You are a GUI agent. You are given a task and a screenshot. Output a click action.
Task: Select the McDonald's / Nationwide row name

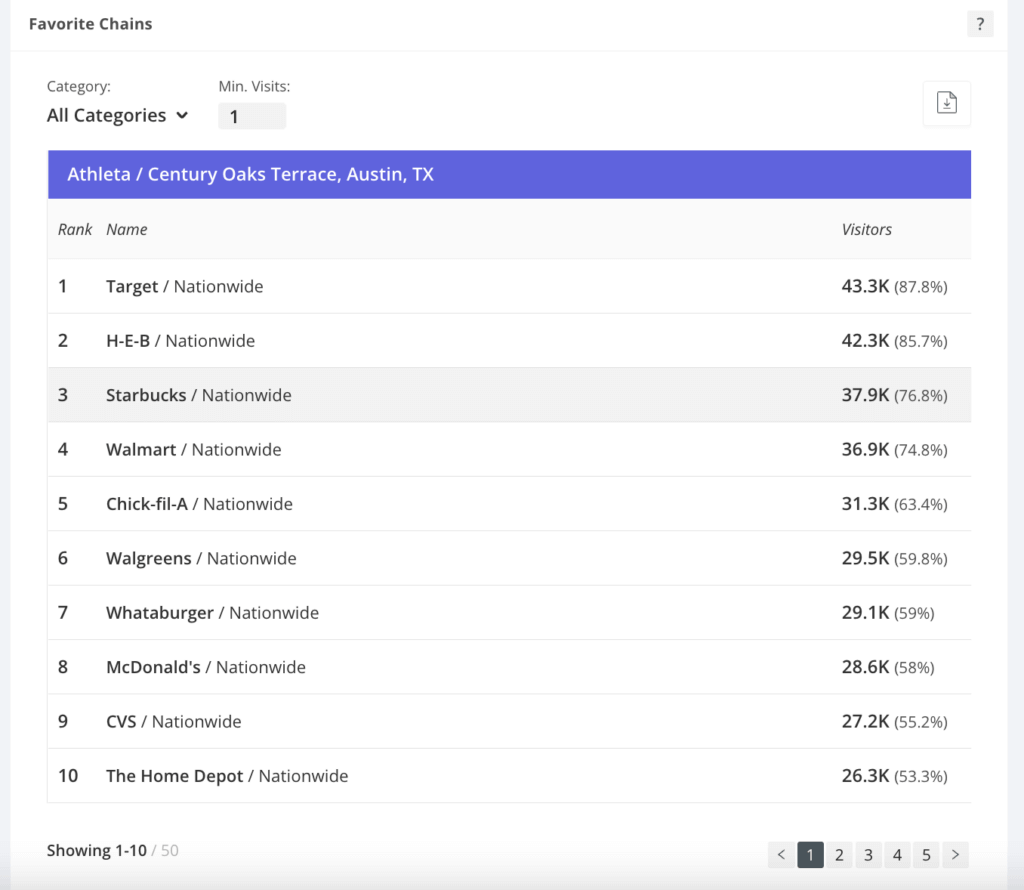pos(206,667)
